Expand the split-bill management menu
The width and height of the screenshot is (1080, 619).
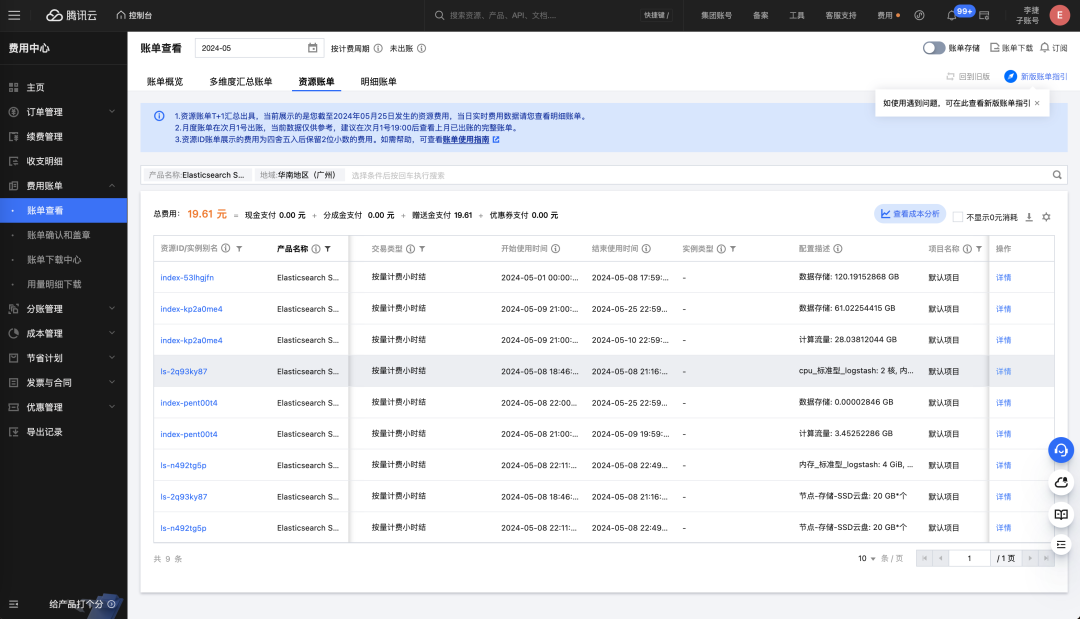(63, 308)
